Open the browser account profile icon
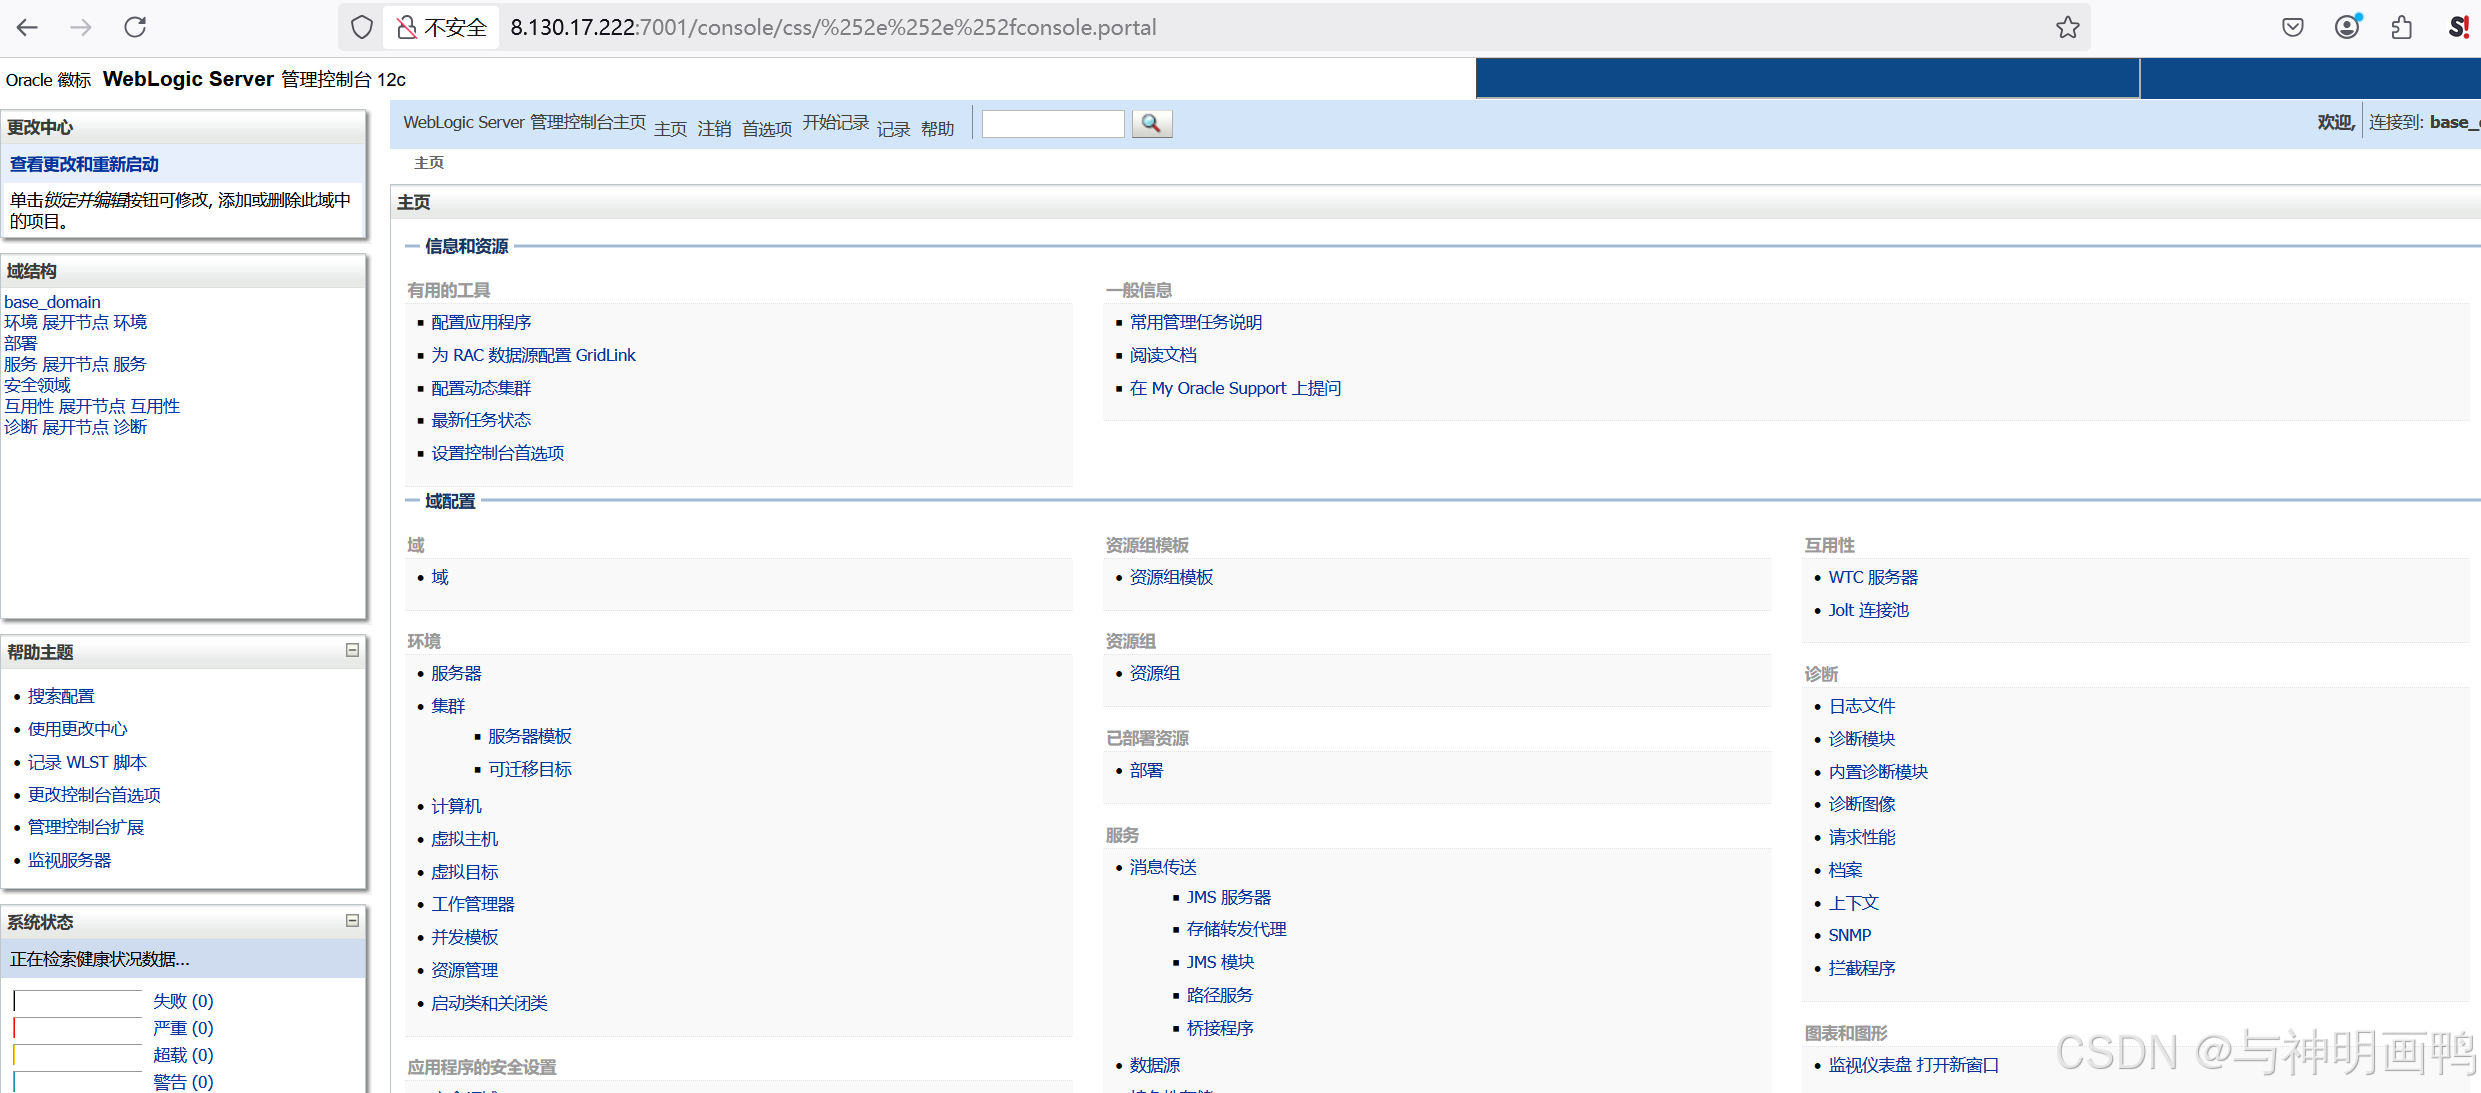The width and height of the screenshot is (2481, 1093). click(2347, 27)
